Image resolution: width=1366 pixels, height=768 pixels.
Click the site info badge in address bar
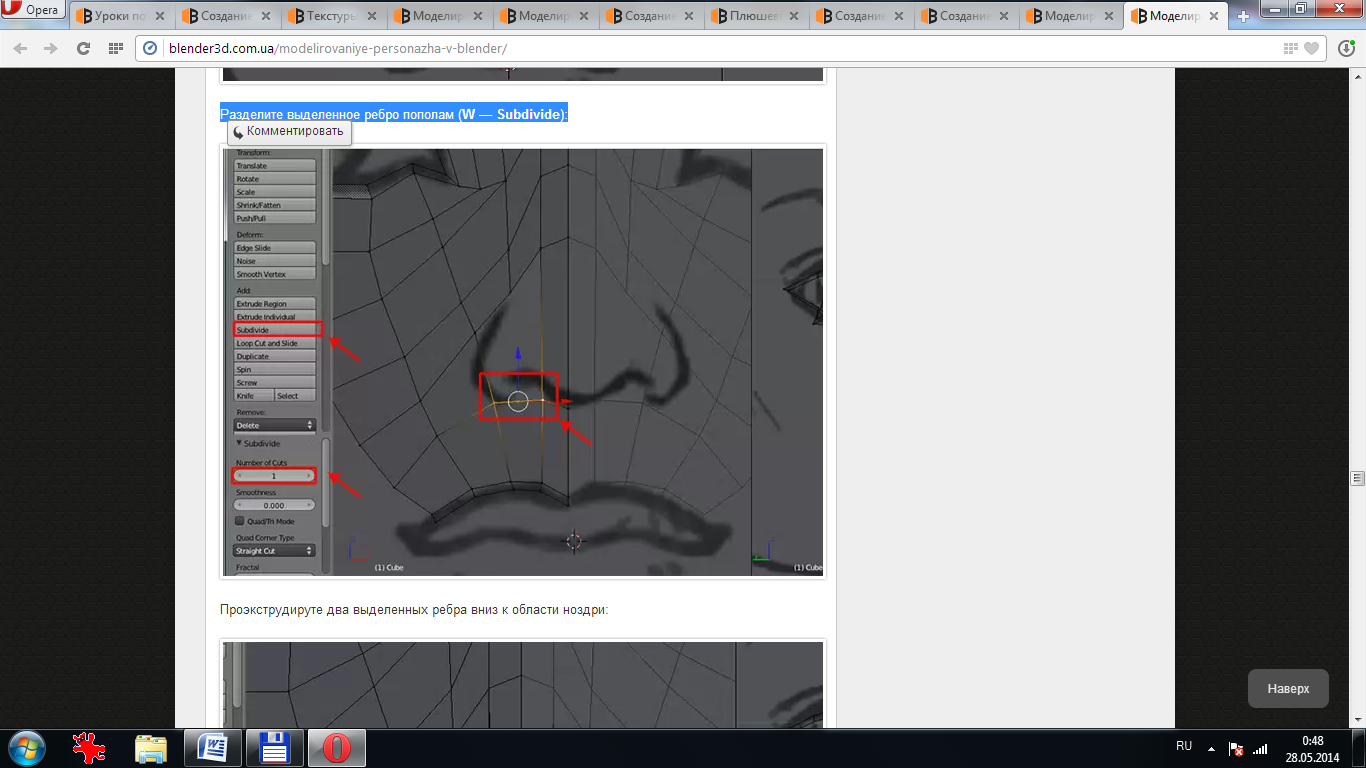(151, 48)
